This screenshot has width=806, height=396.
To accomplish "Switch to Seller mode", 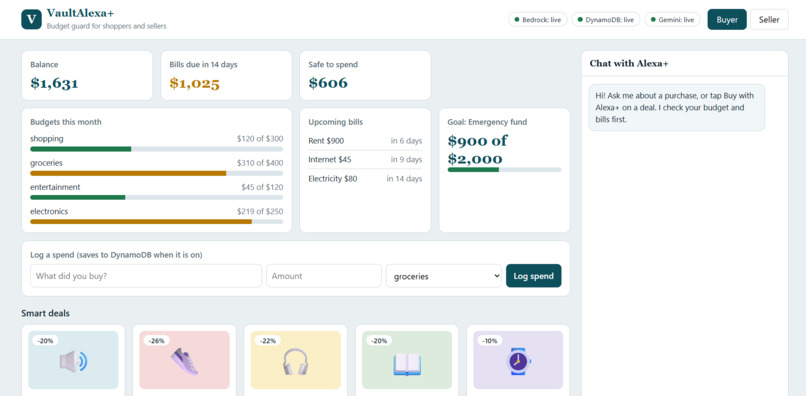I will tap(769, 20).
